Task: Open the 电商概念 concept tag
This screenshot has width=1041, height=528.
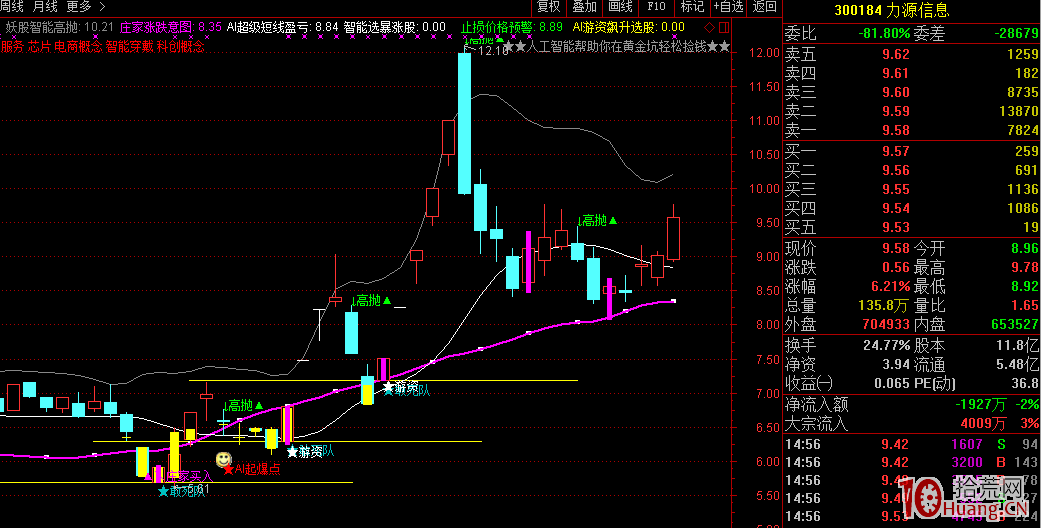Action: (x=78, y=46)
